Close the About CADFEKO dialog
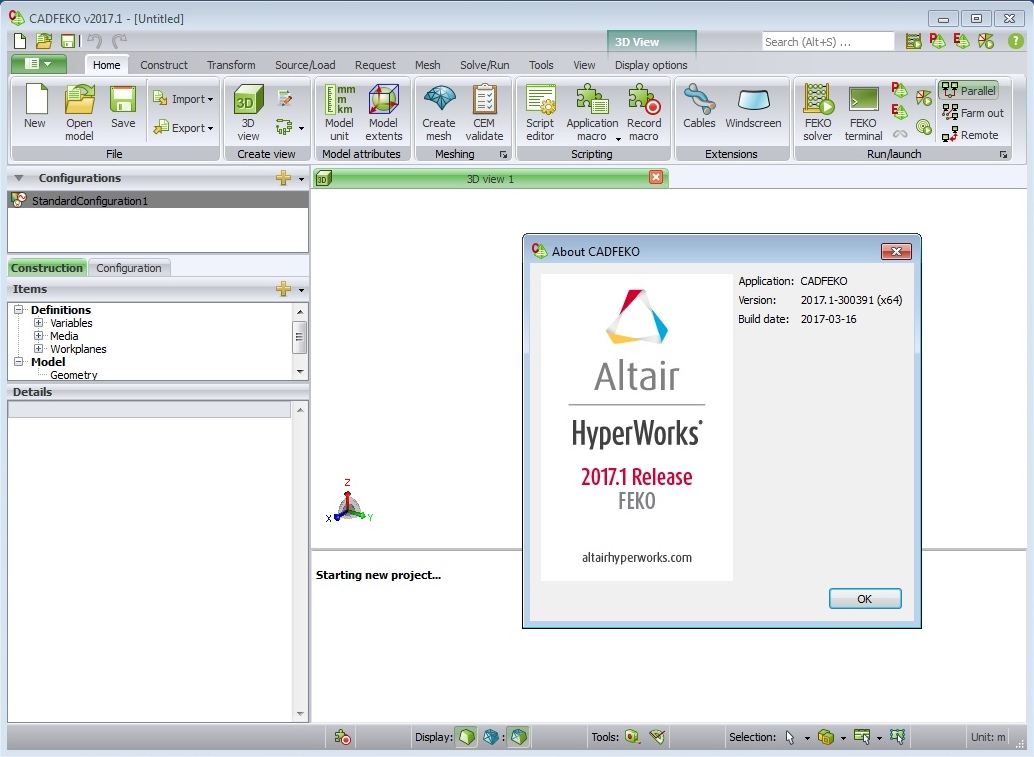The image size is (1034, 757). [x=896, y=251]
